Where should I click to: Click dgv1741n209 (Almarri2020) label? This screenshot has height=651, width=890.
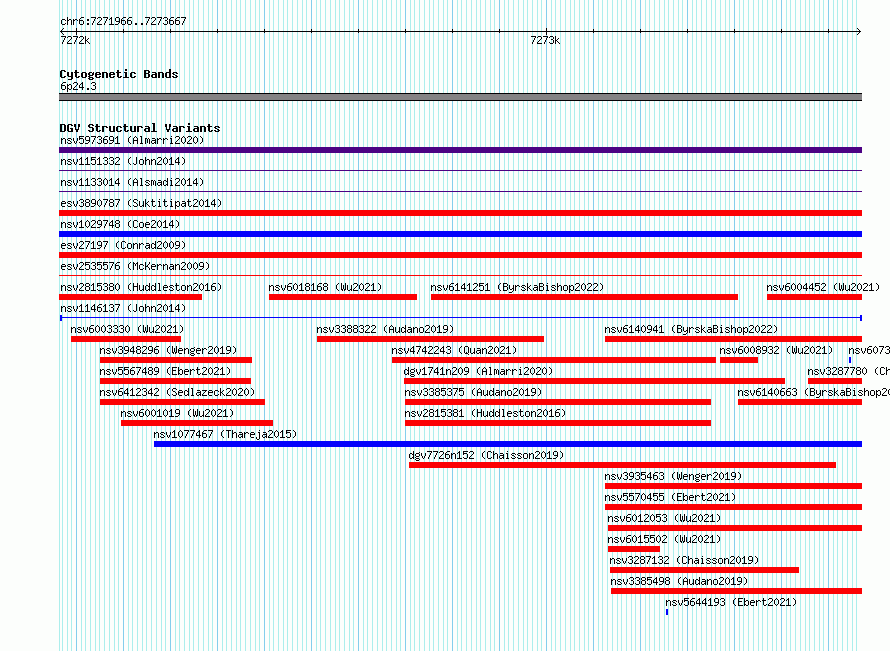(x=478, y=371)
